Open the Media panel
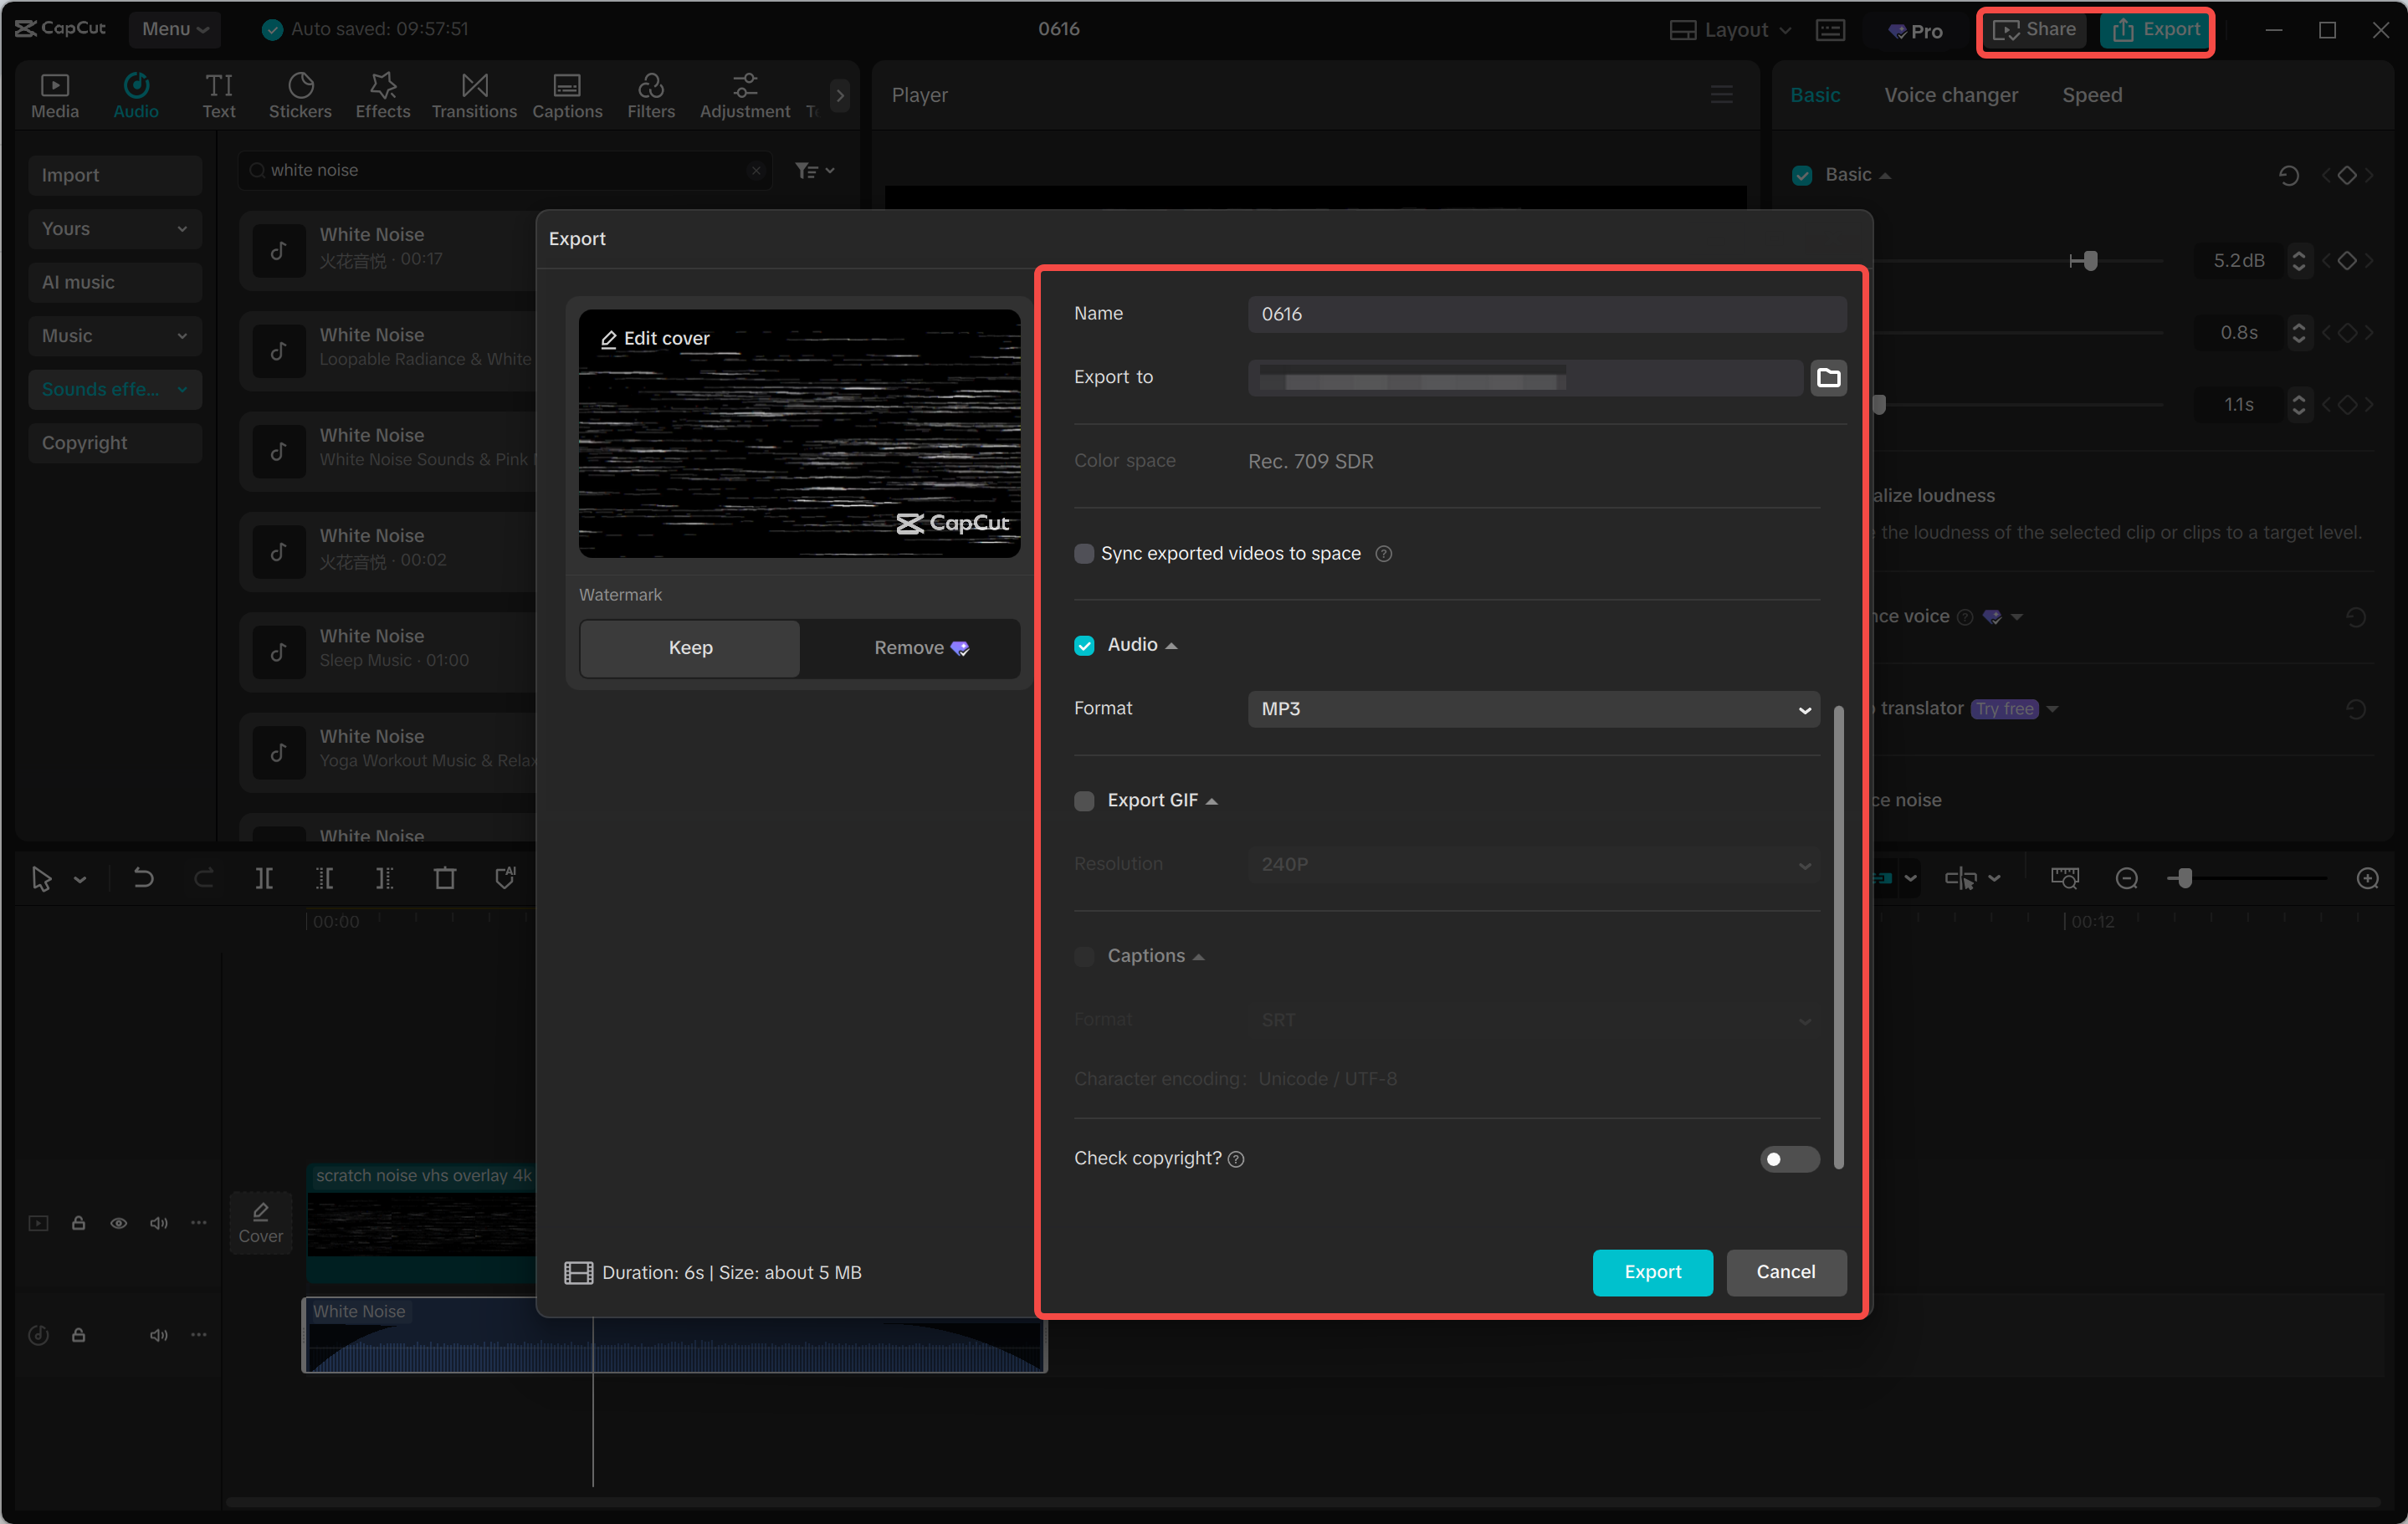The image size is (2408, 1524). 54,94
